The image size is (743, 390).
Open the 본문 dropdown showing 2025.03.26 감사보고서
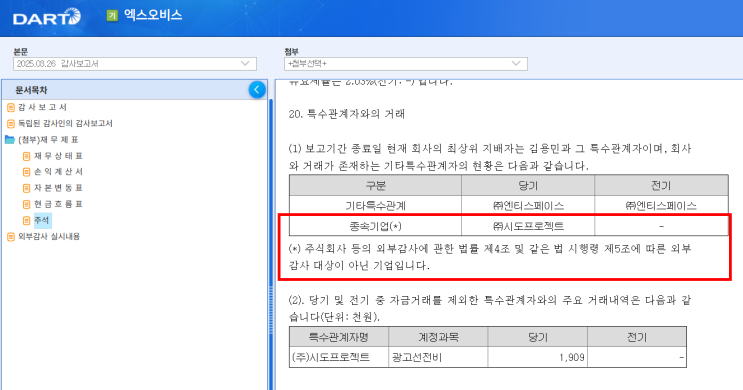pyautogui.click(x=135, y=63)
